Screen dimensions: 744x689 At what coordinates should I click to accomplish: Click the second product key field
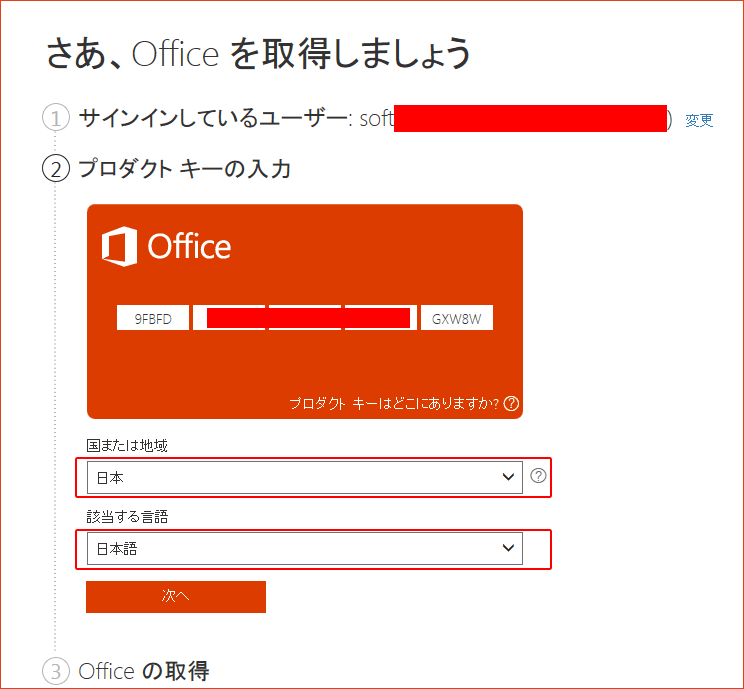pyautogui.click(x=229, y=317)
